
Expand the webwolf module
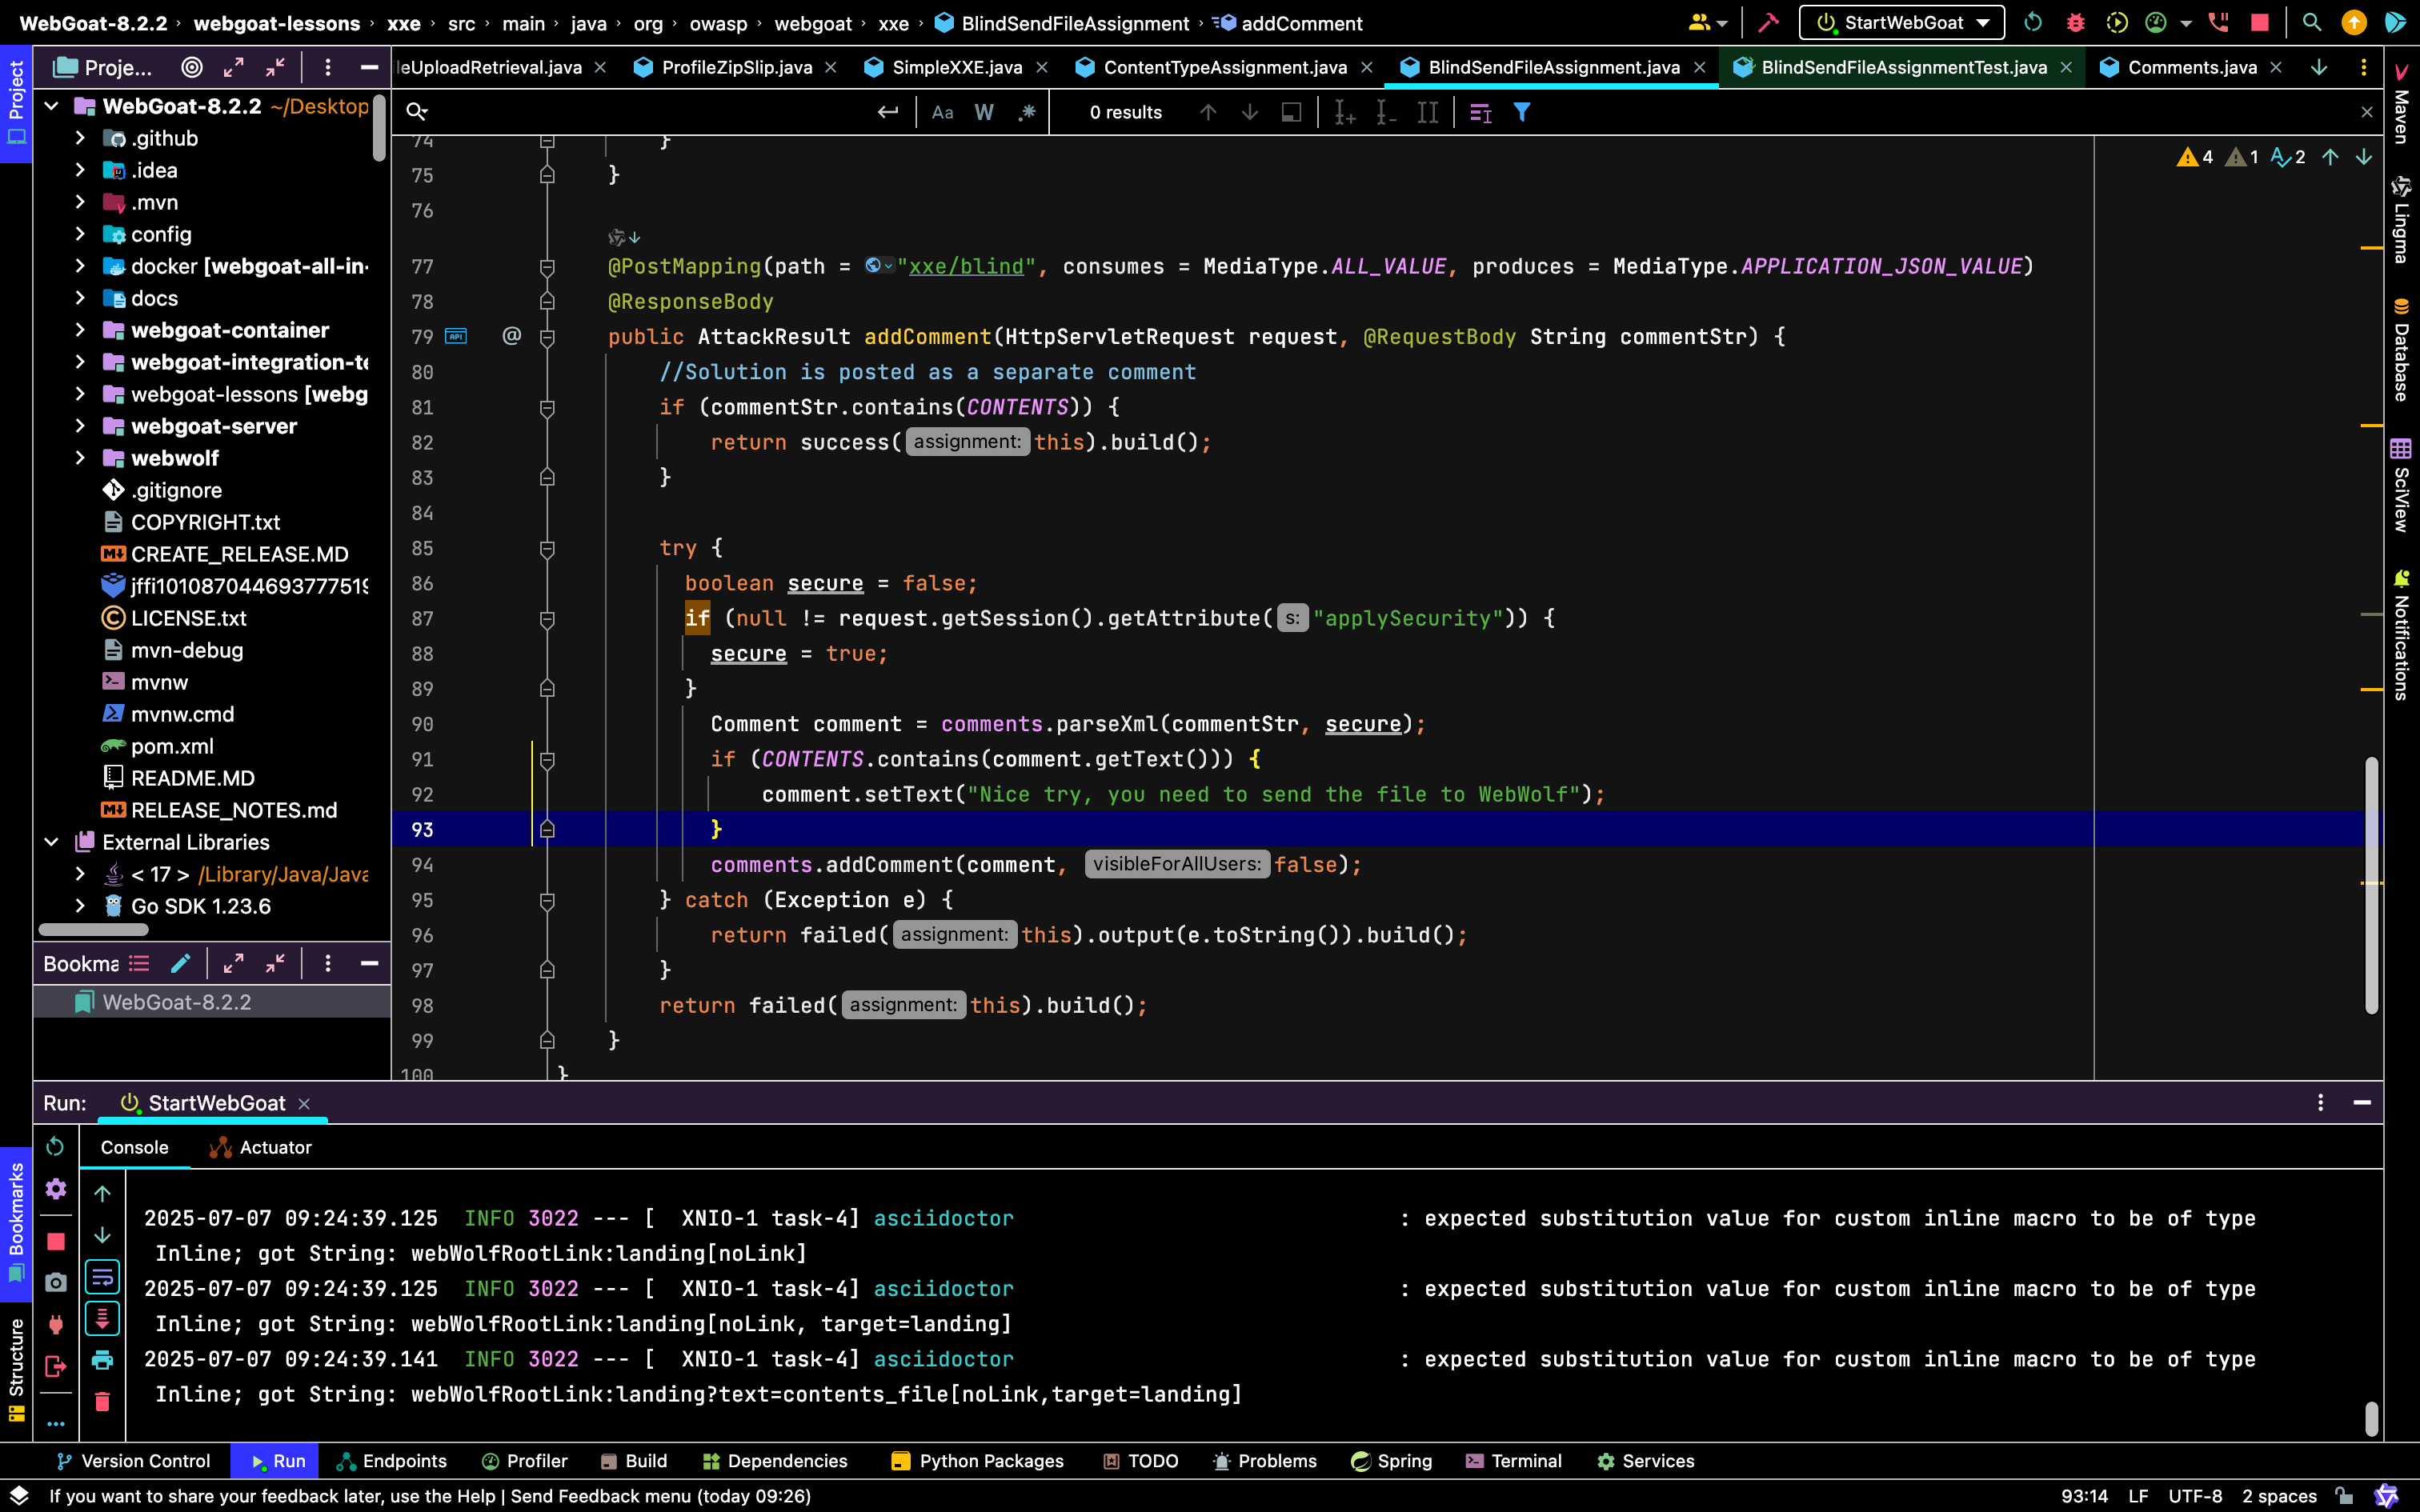pyautogui.click(x=80, y=458)
